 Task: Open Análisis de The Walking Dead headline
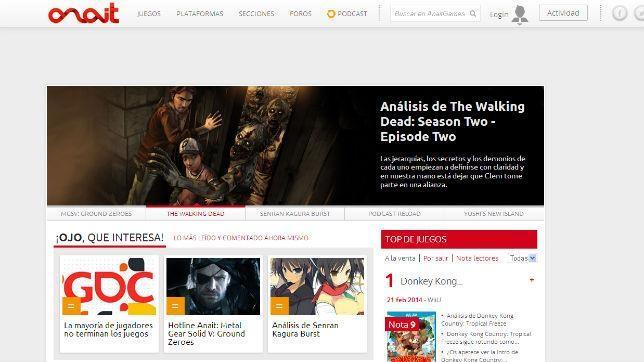pyautogui.click(x=452, y=122)
